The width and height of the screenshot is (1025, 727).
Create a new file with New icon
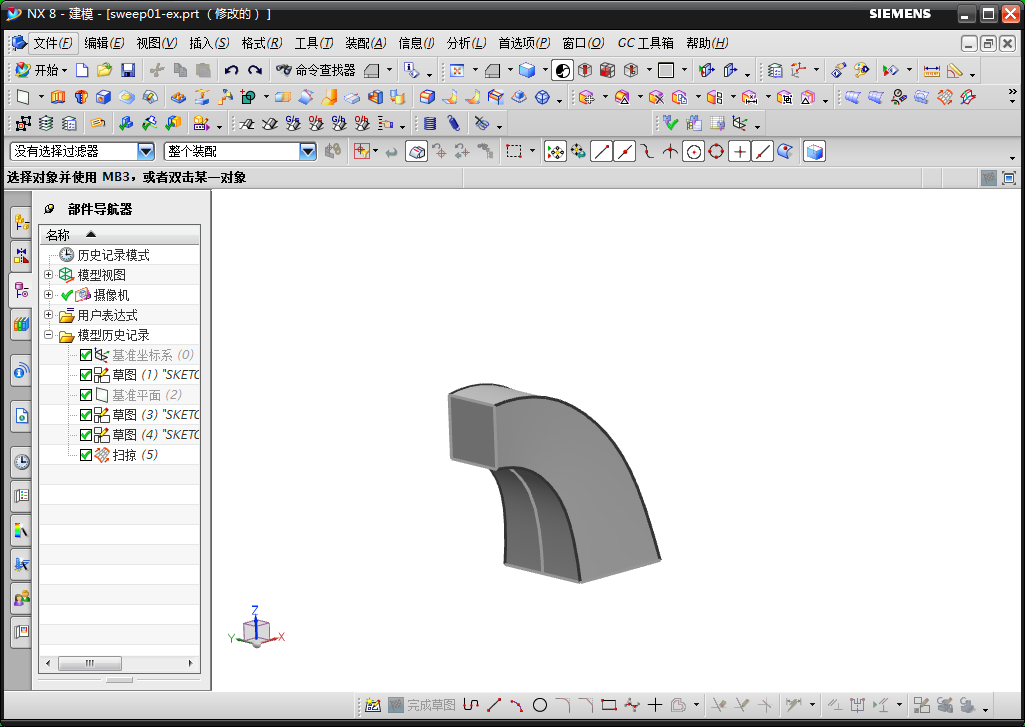[x=82, y=70]
